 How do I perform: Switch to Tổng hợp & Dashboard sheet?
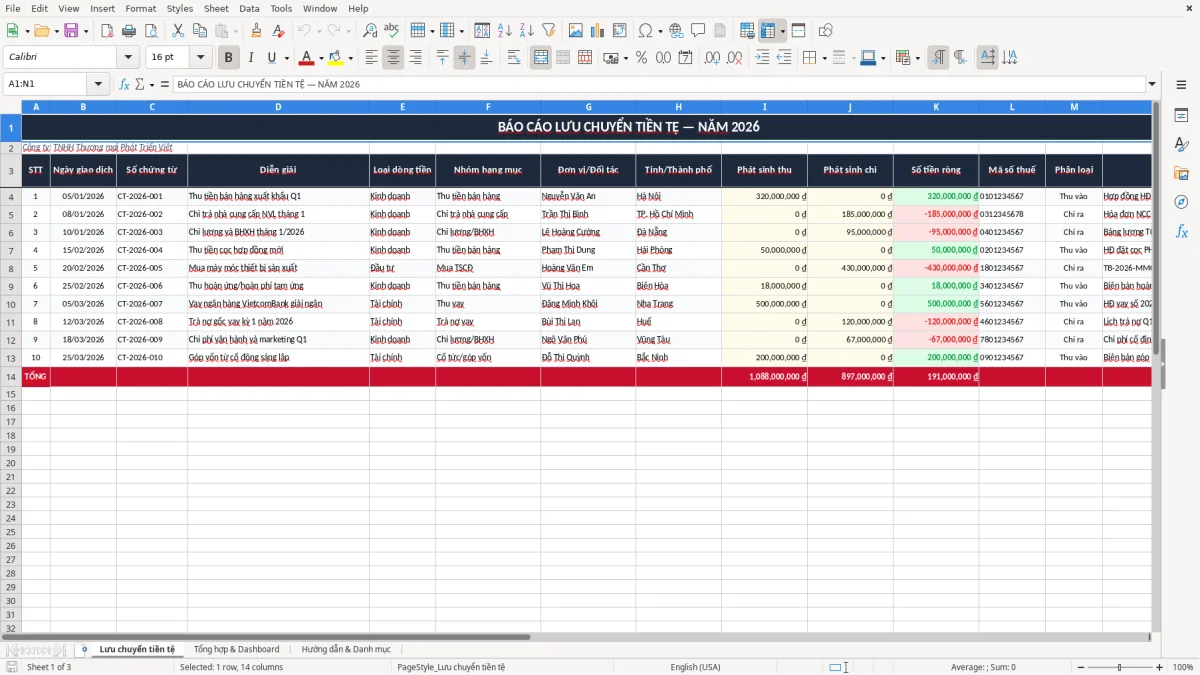click(x=236, y=649)
